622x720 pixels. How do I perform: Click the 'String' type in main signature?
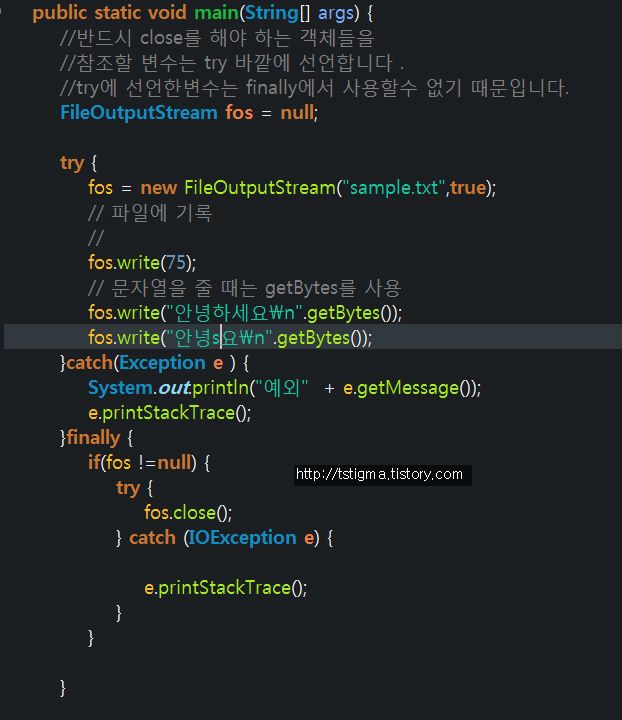(272, 13)
